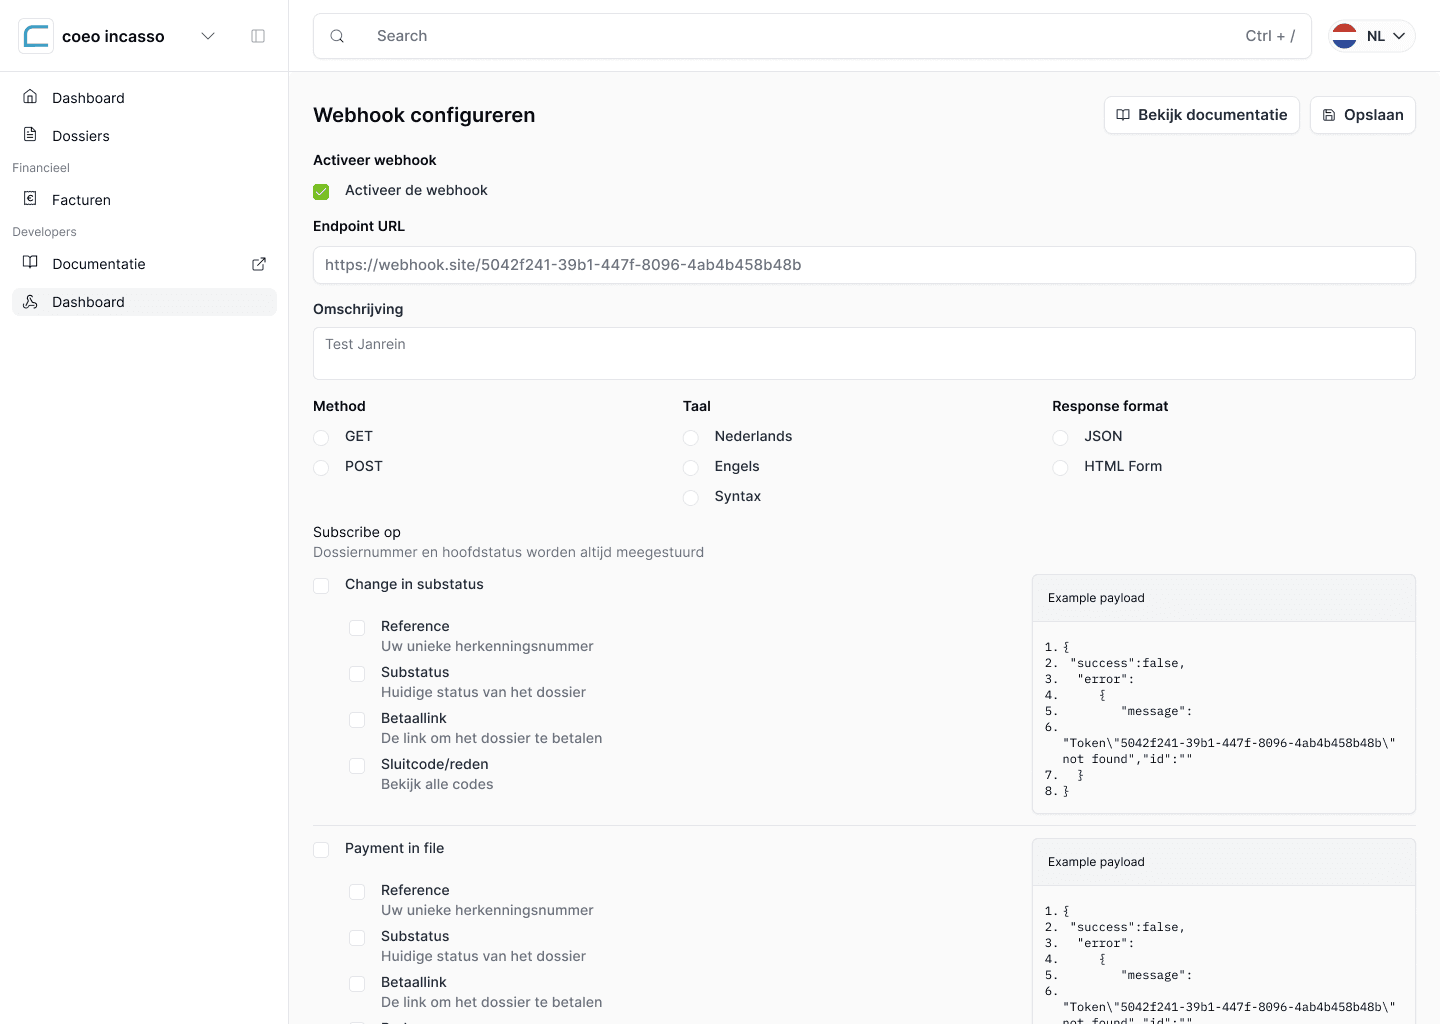Screen dimensions: 1440x1024
Task: Click the Webhook configureren heading
Action: 424,115
